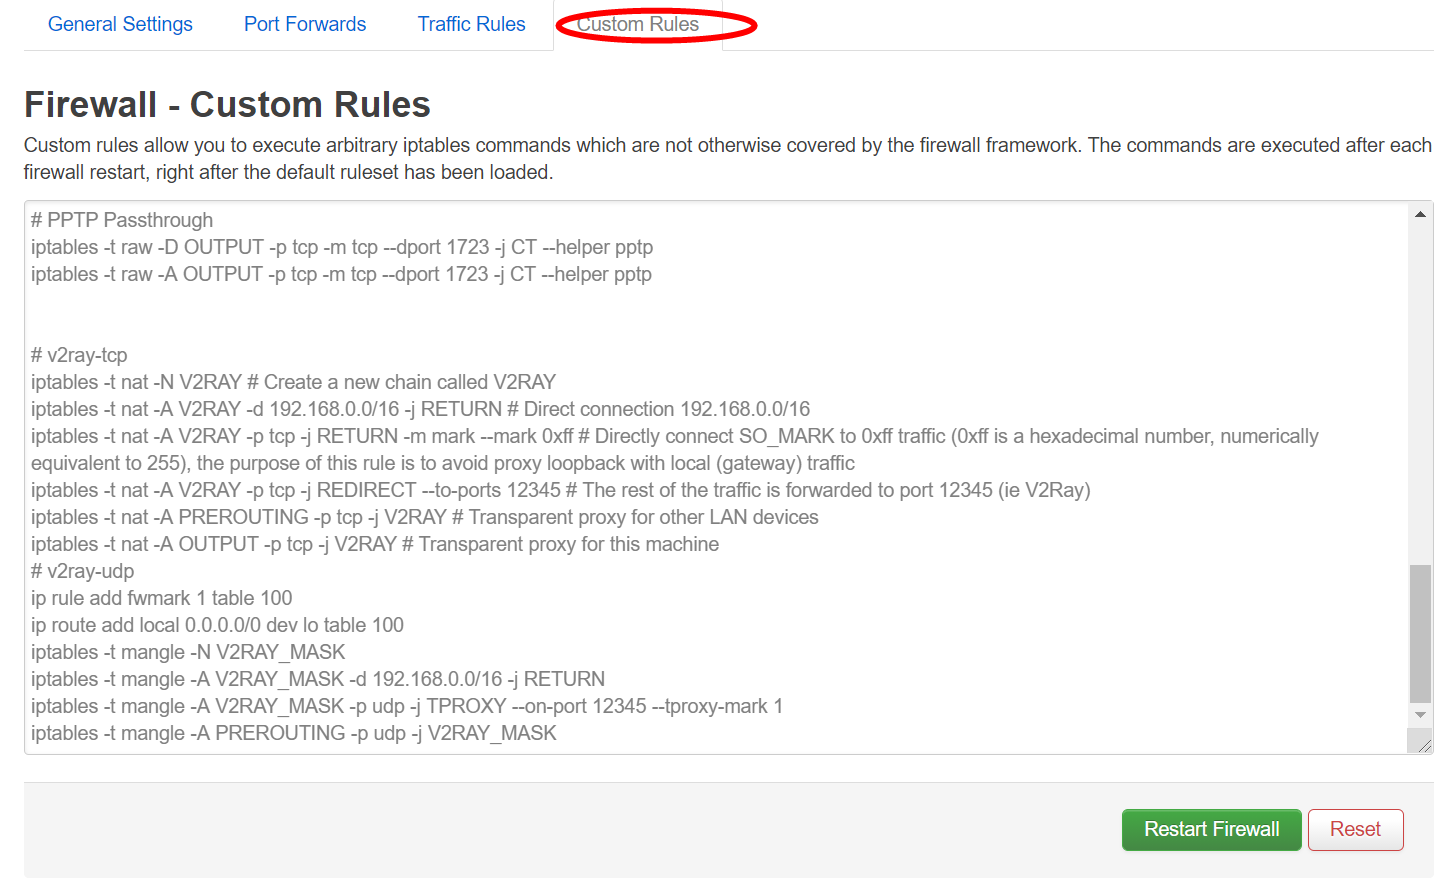Click the 'nat -A PREROUTING -p tcp' line
The height and width of the screenshot is (893, 1452).
(x=425, y=517)
